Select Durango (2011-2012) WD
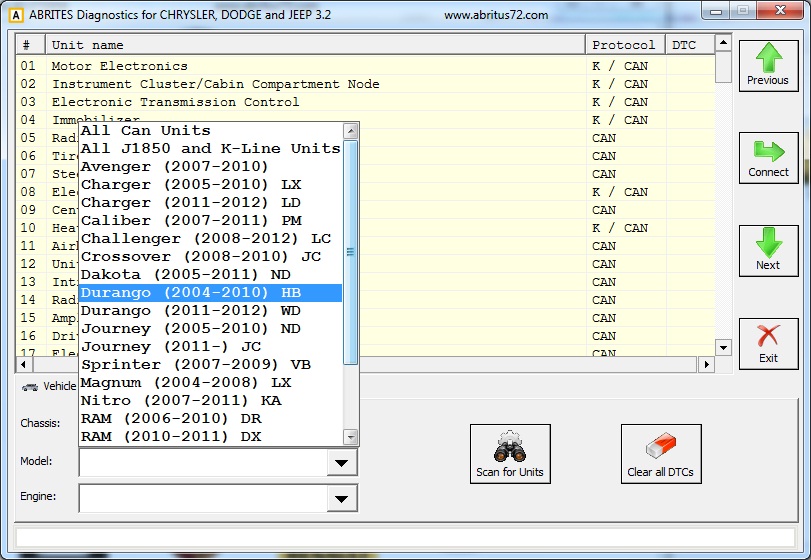Image resolution: width=811 pixels, height=560 pixels. click(211, 311)
